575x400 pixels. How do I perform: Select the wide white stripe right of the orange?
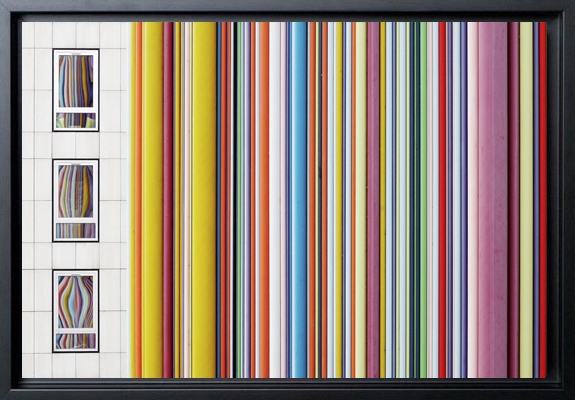[275, 200]
